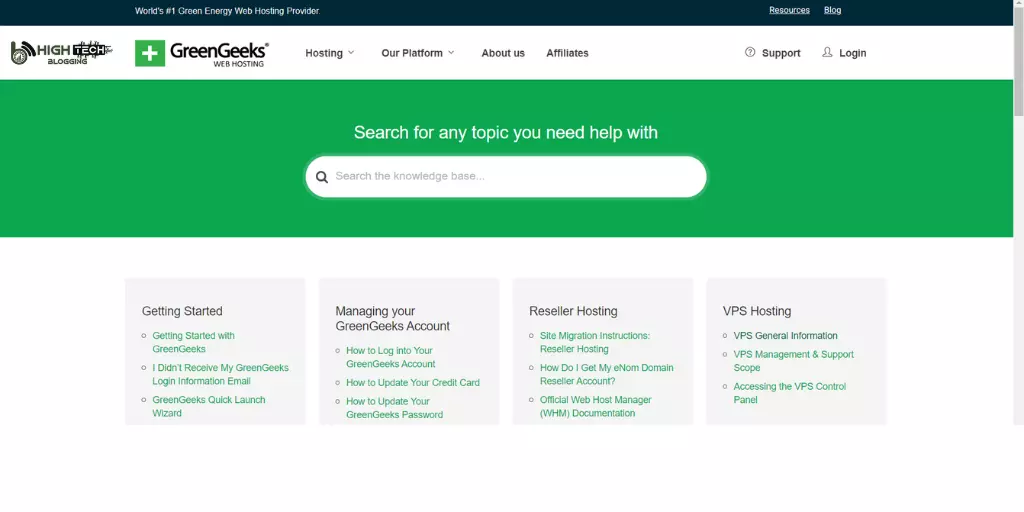Click the page vertical scrollbar thumb
The width and height of the screenshot is (1024, 512).
[1018, 62]
